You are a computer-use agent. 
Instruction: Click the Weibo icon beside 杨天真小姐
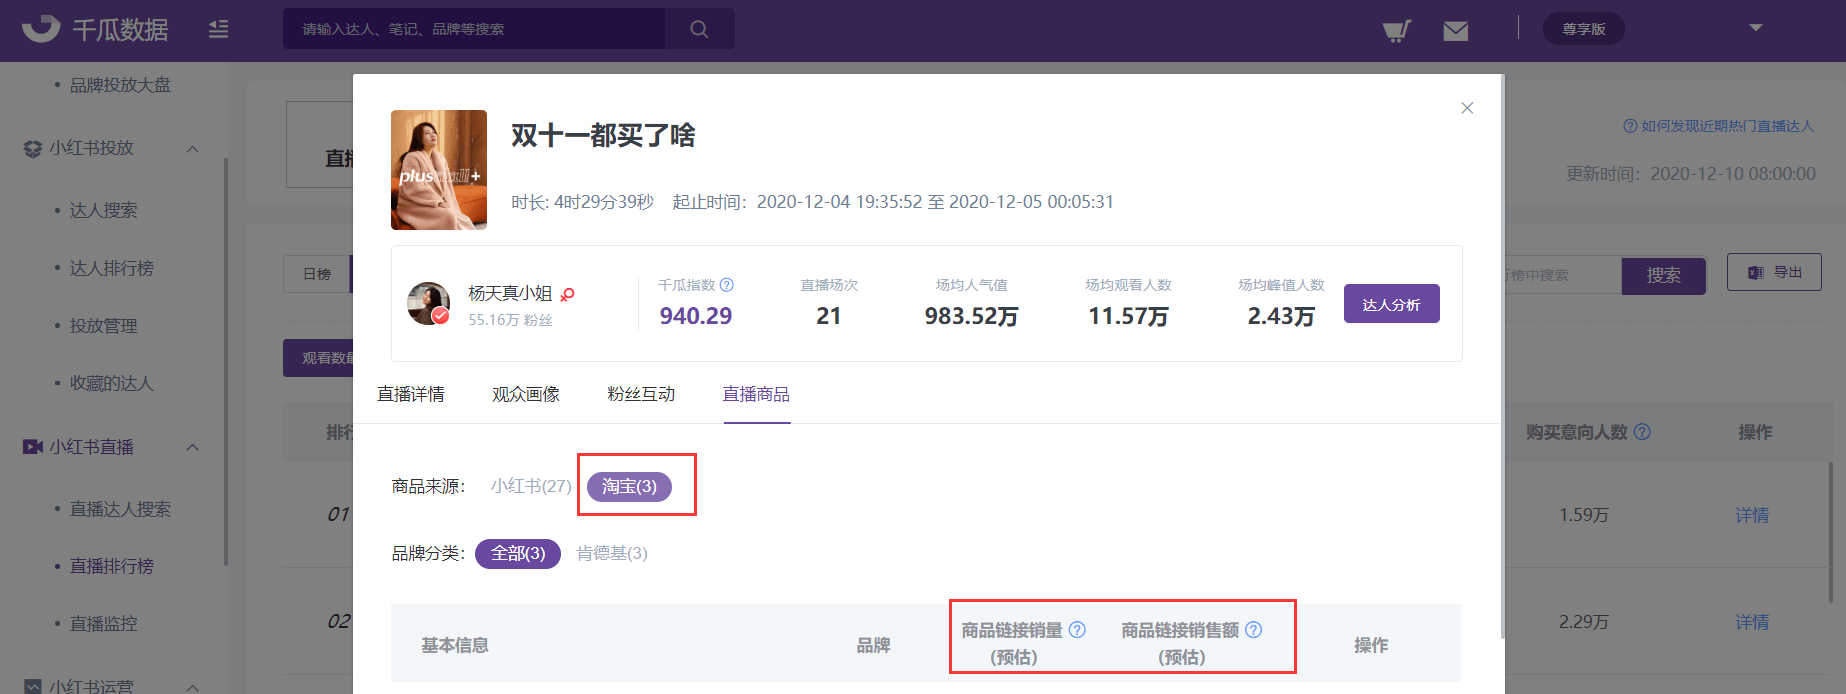567,294
